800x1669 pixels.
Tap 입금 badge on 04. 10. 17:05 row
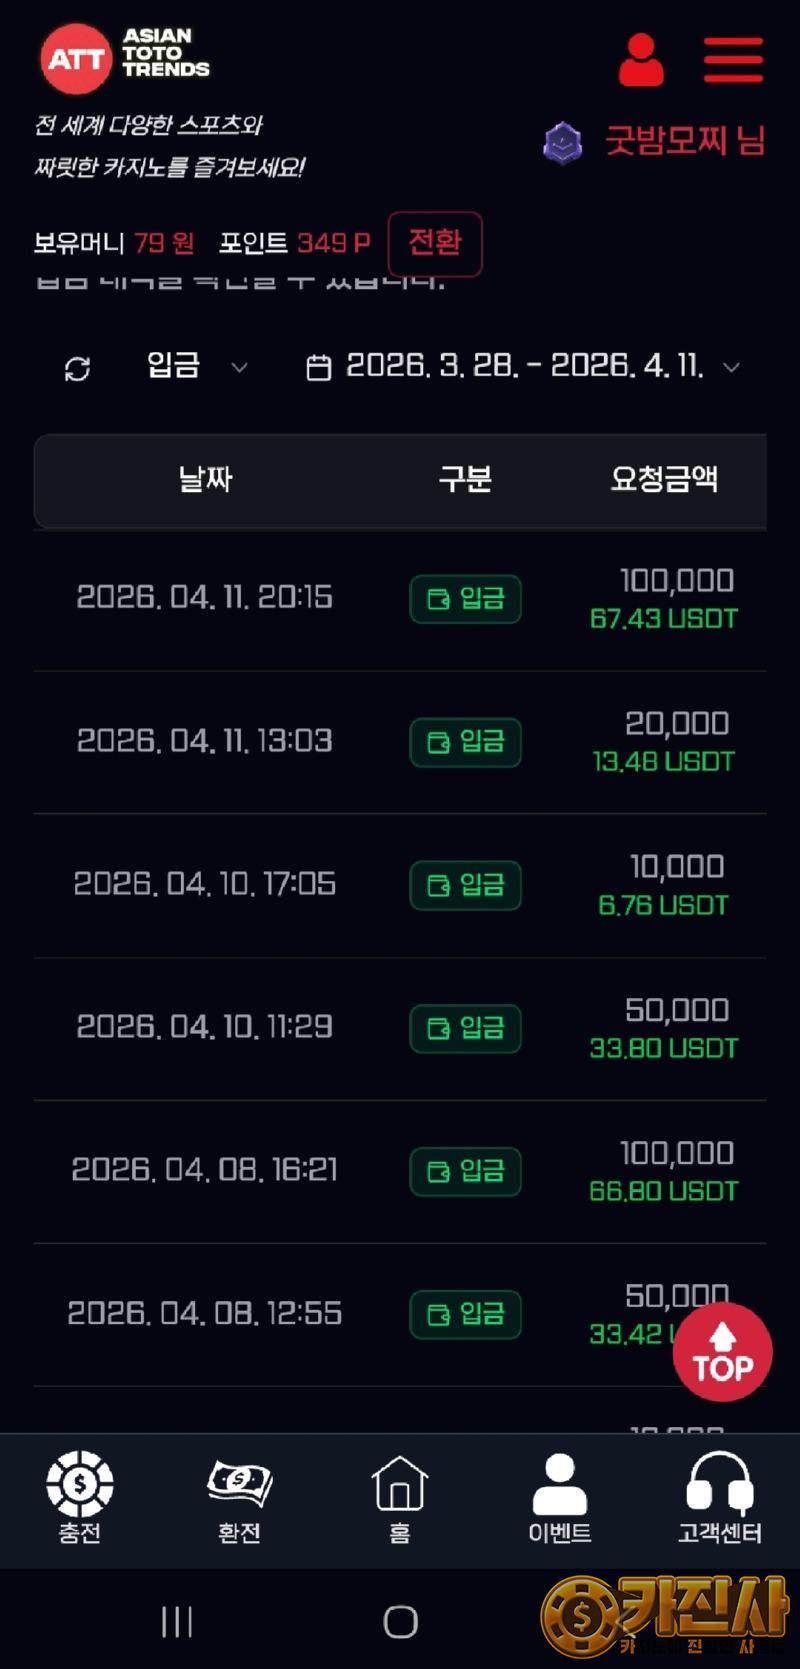tap(465, 885)
